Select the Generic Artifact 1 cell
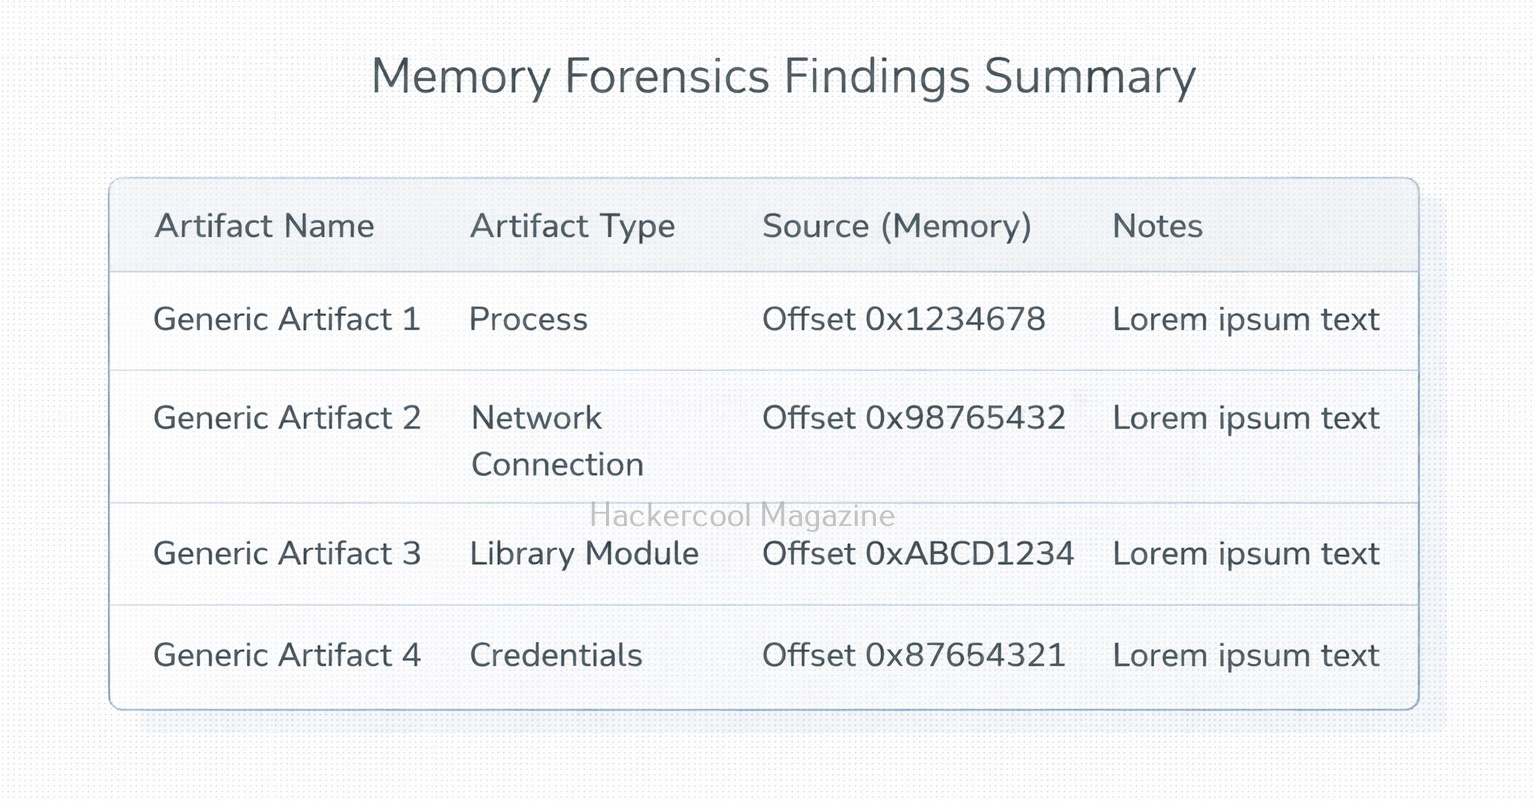Viewport: 1535px width, 801px height. tap(286, 320)
